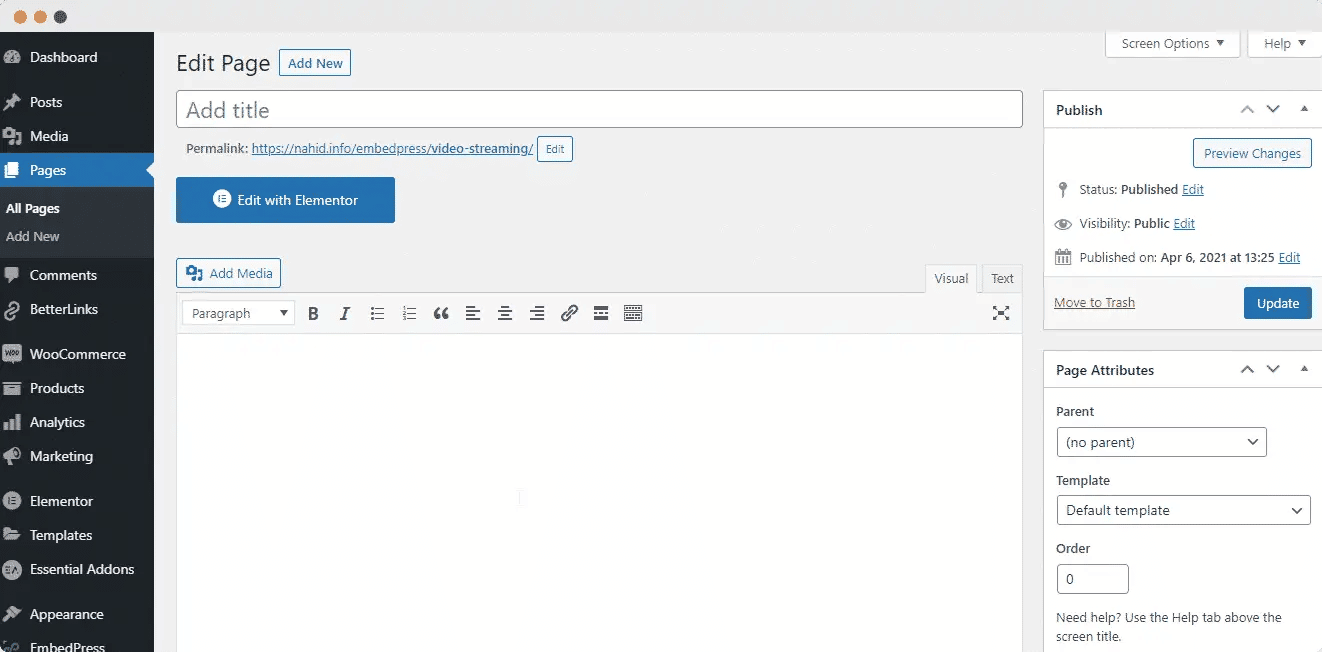The height and width of the screenshot is (652, 1322).
Task: Add a blockquote
Action: 441,313
